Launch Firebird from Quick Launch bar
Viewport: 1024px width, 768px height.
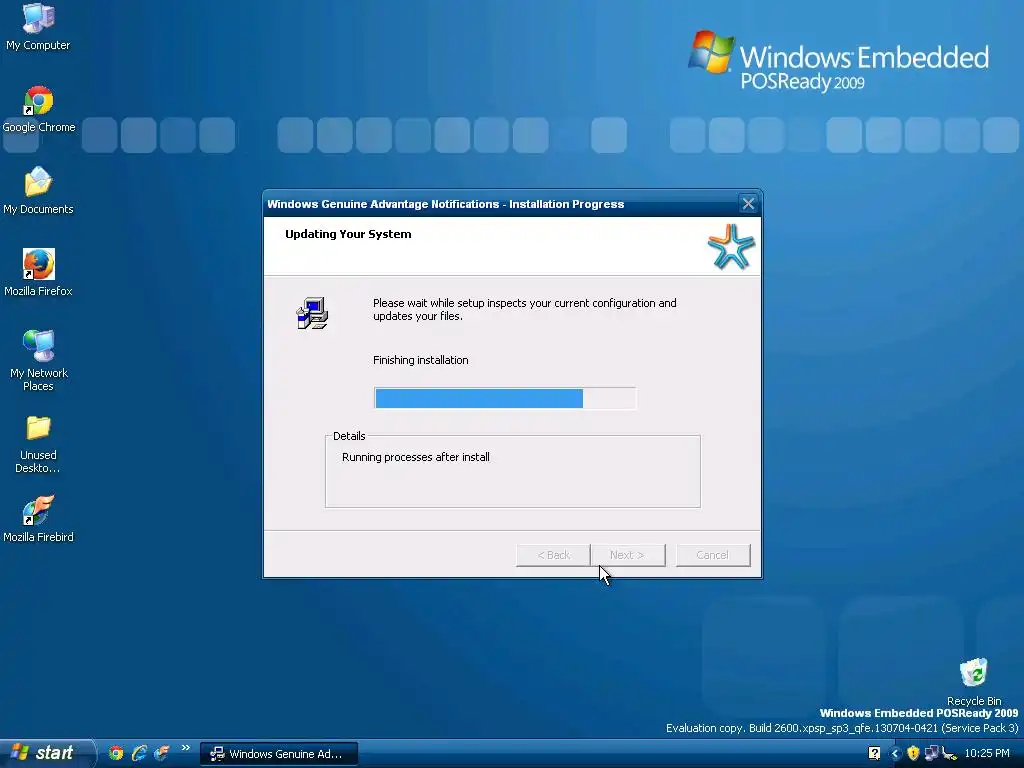[x=161, y=754]
